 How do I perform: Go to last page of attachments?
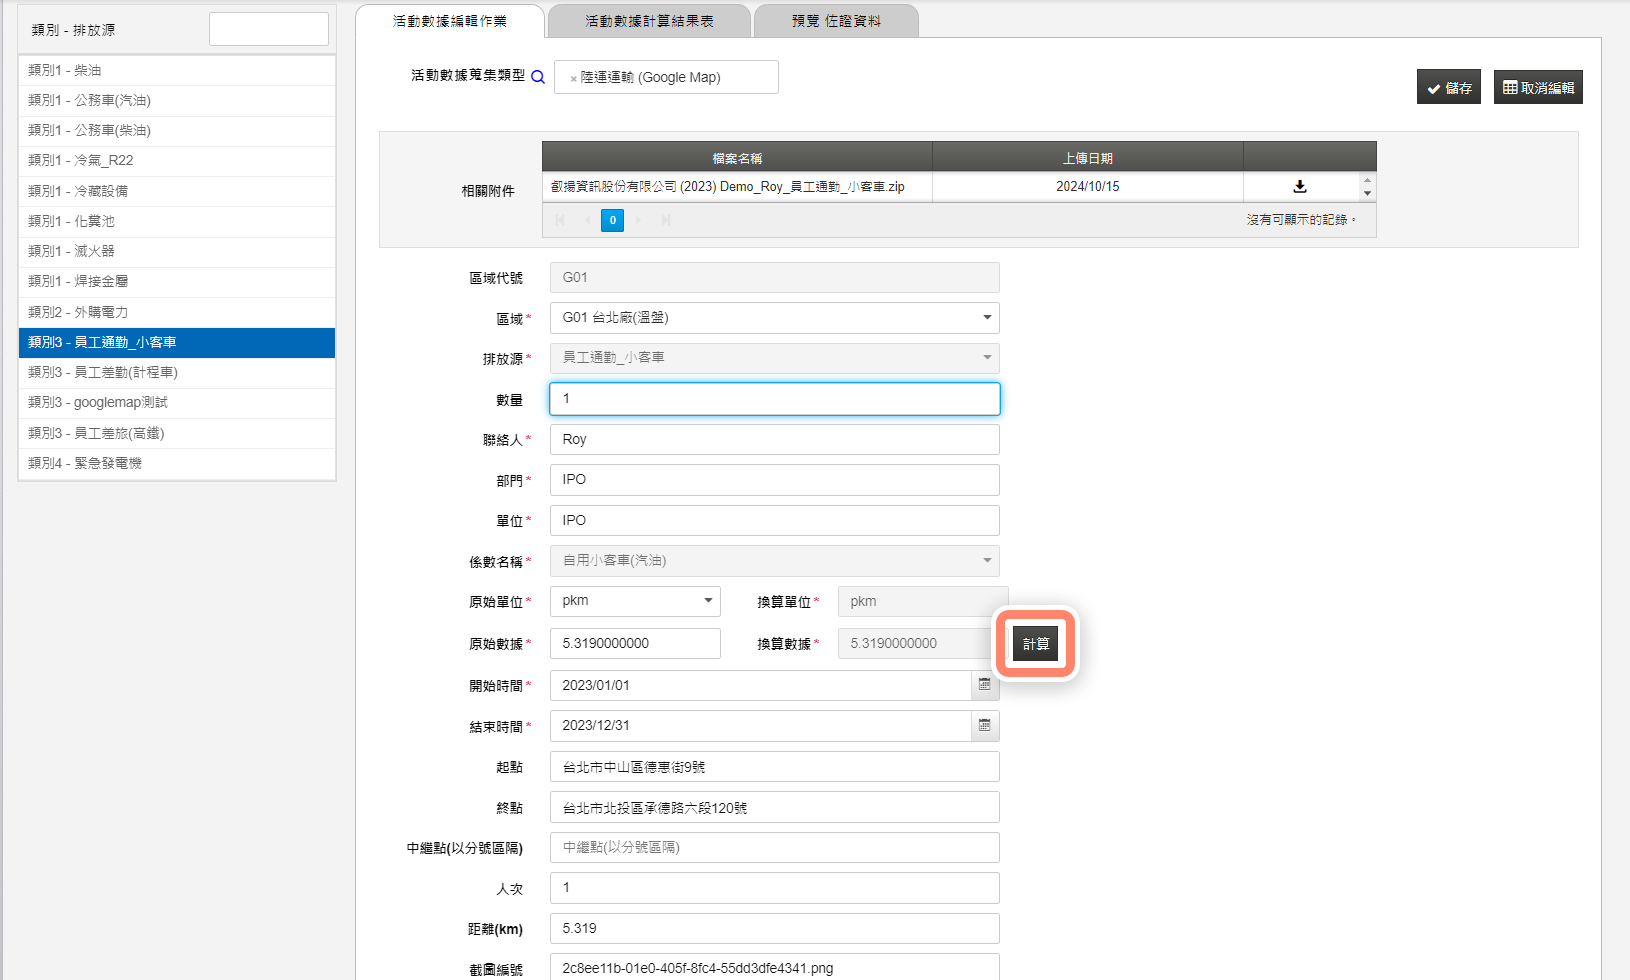click(x=666, y=220)
